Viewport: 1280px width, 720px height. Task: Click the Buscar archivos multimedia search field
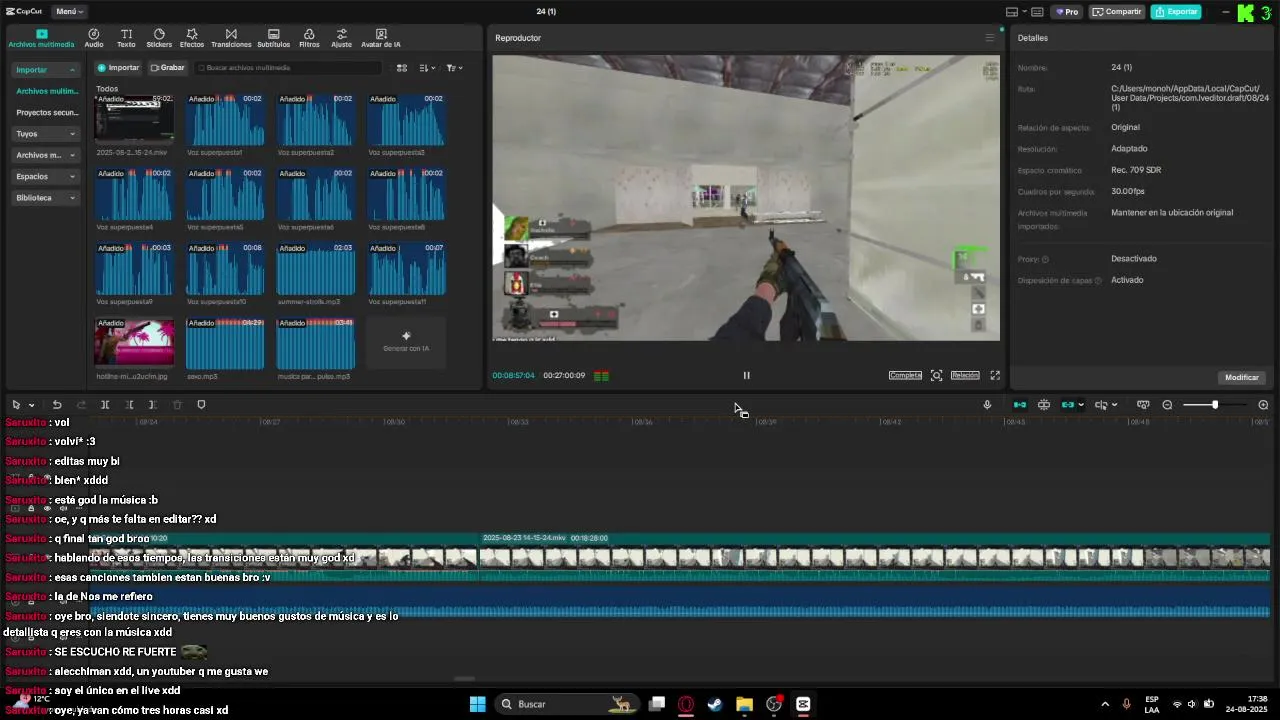287,68
